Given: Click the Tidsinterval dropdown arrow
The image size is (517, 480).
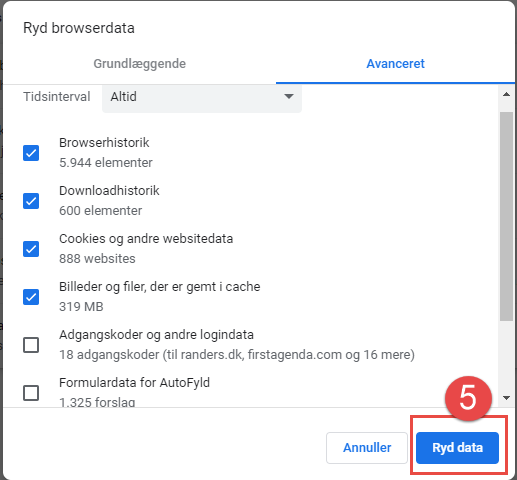Looking at the screenshot, I should pos(289,97).
